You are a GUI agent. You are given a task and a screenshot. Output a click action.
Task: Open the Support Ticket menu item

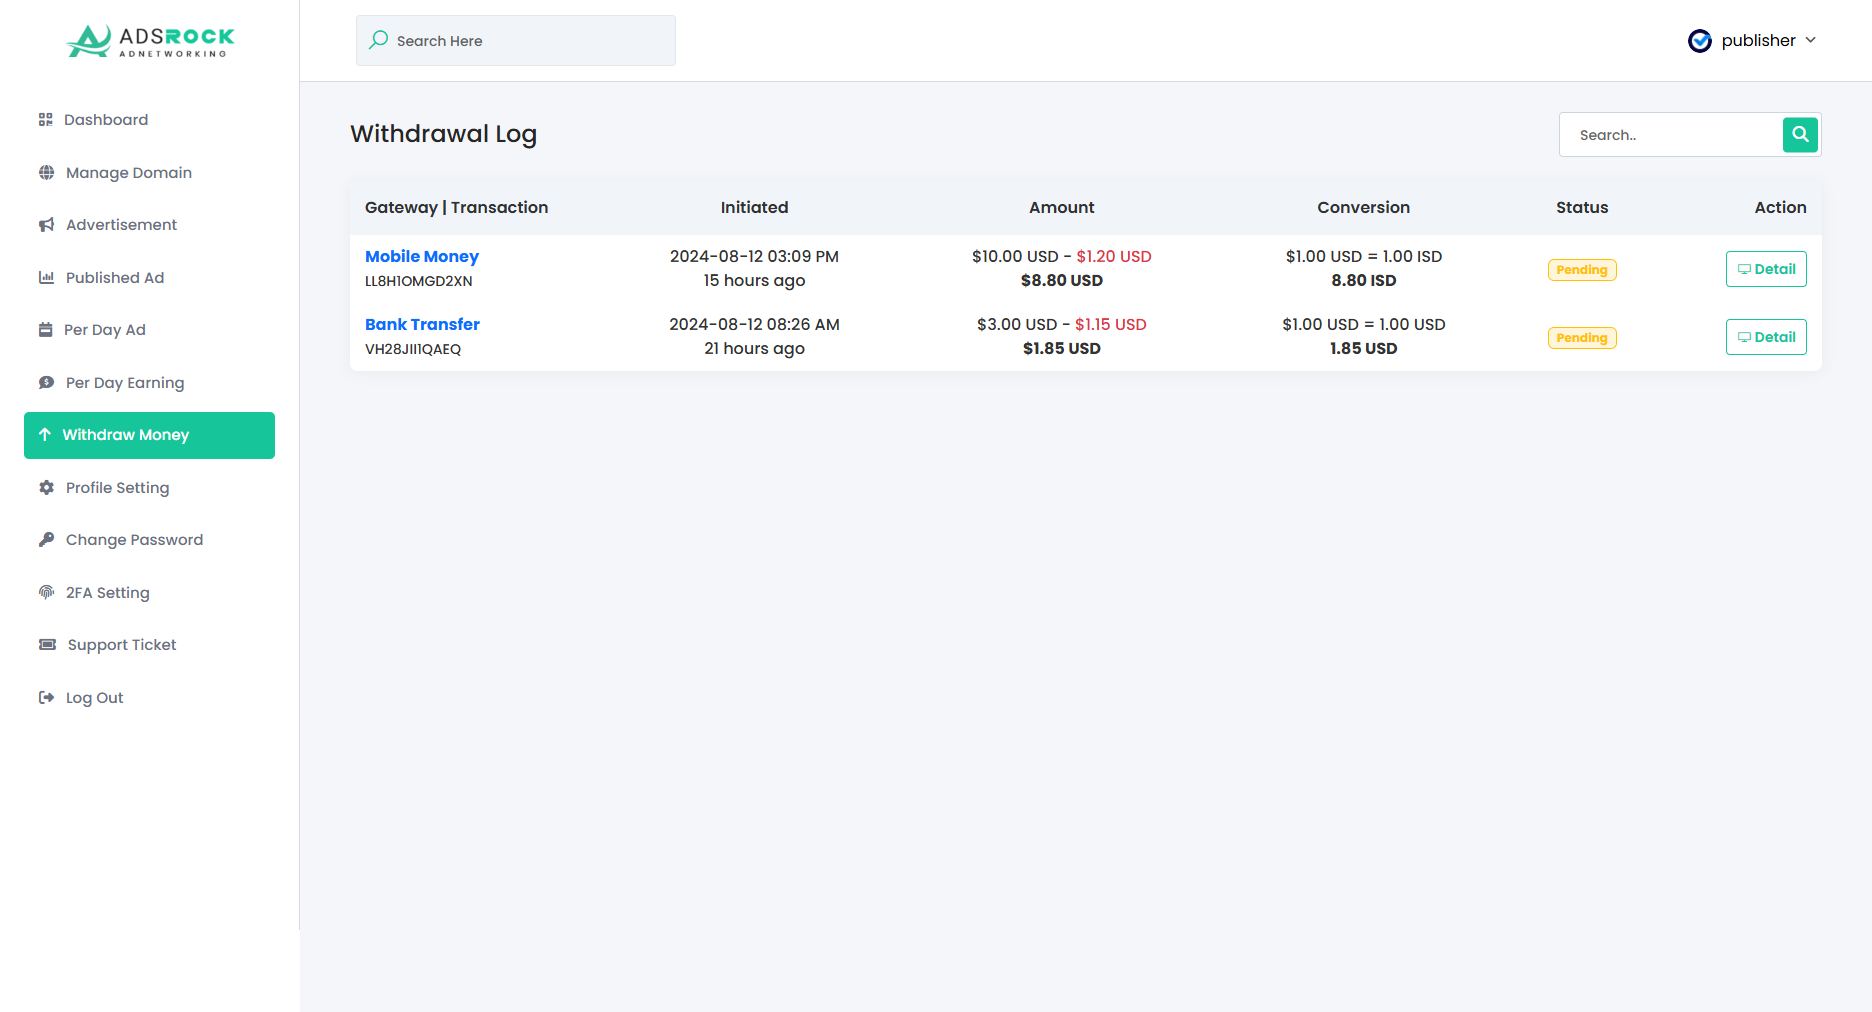(x=121, y=645)
